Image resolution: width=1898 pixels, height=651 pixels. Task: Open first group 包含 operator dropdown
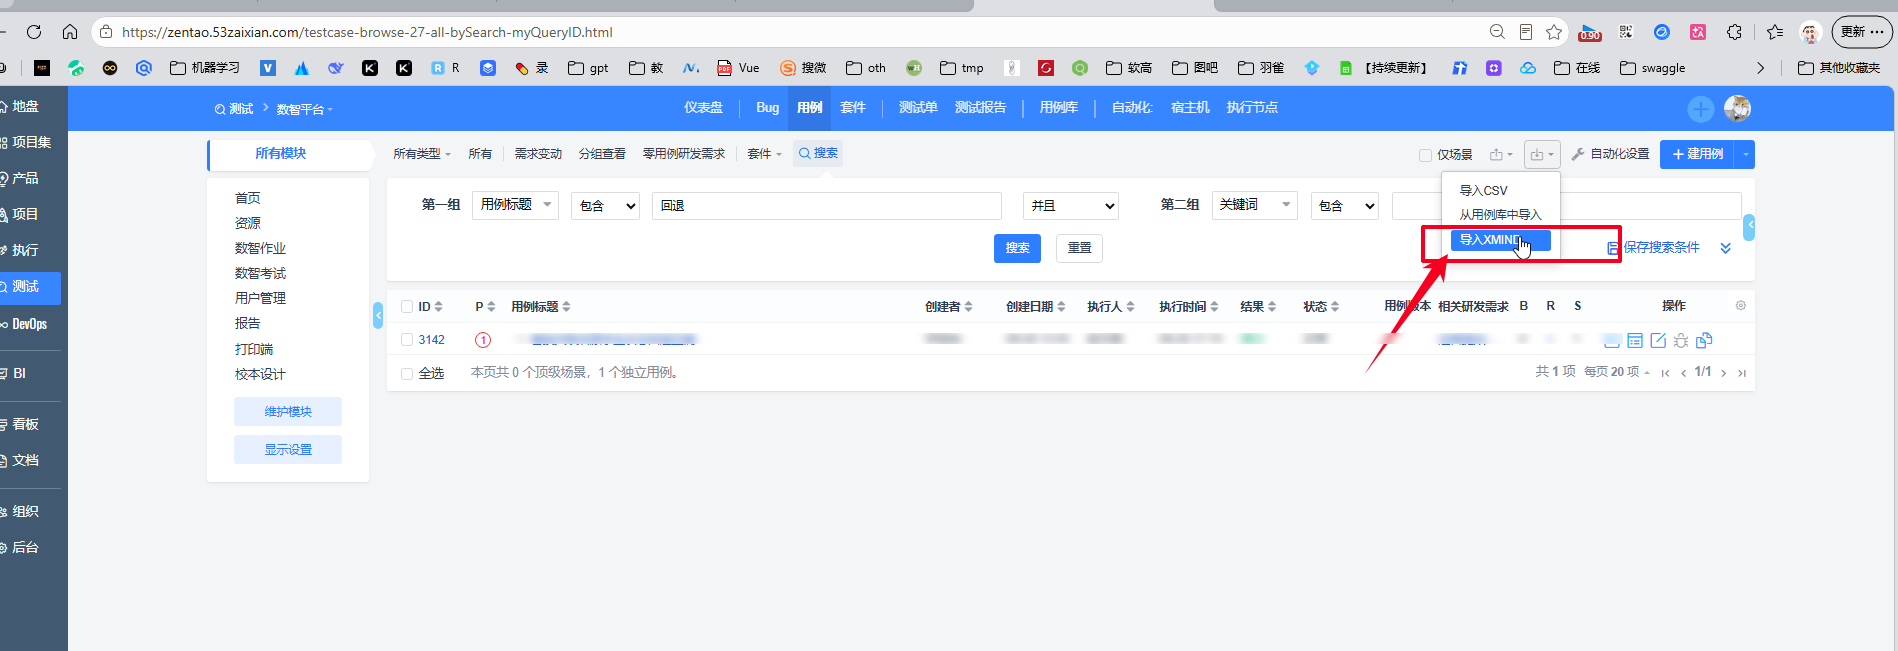point(605,206)
